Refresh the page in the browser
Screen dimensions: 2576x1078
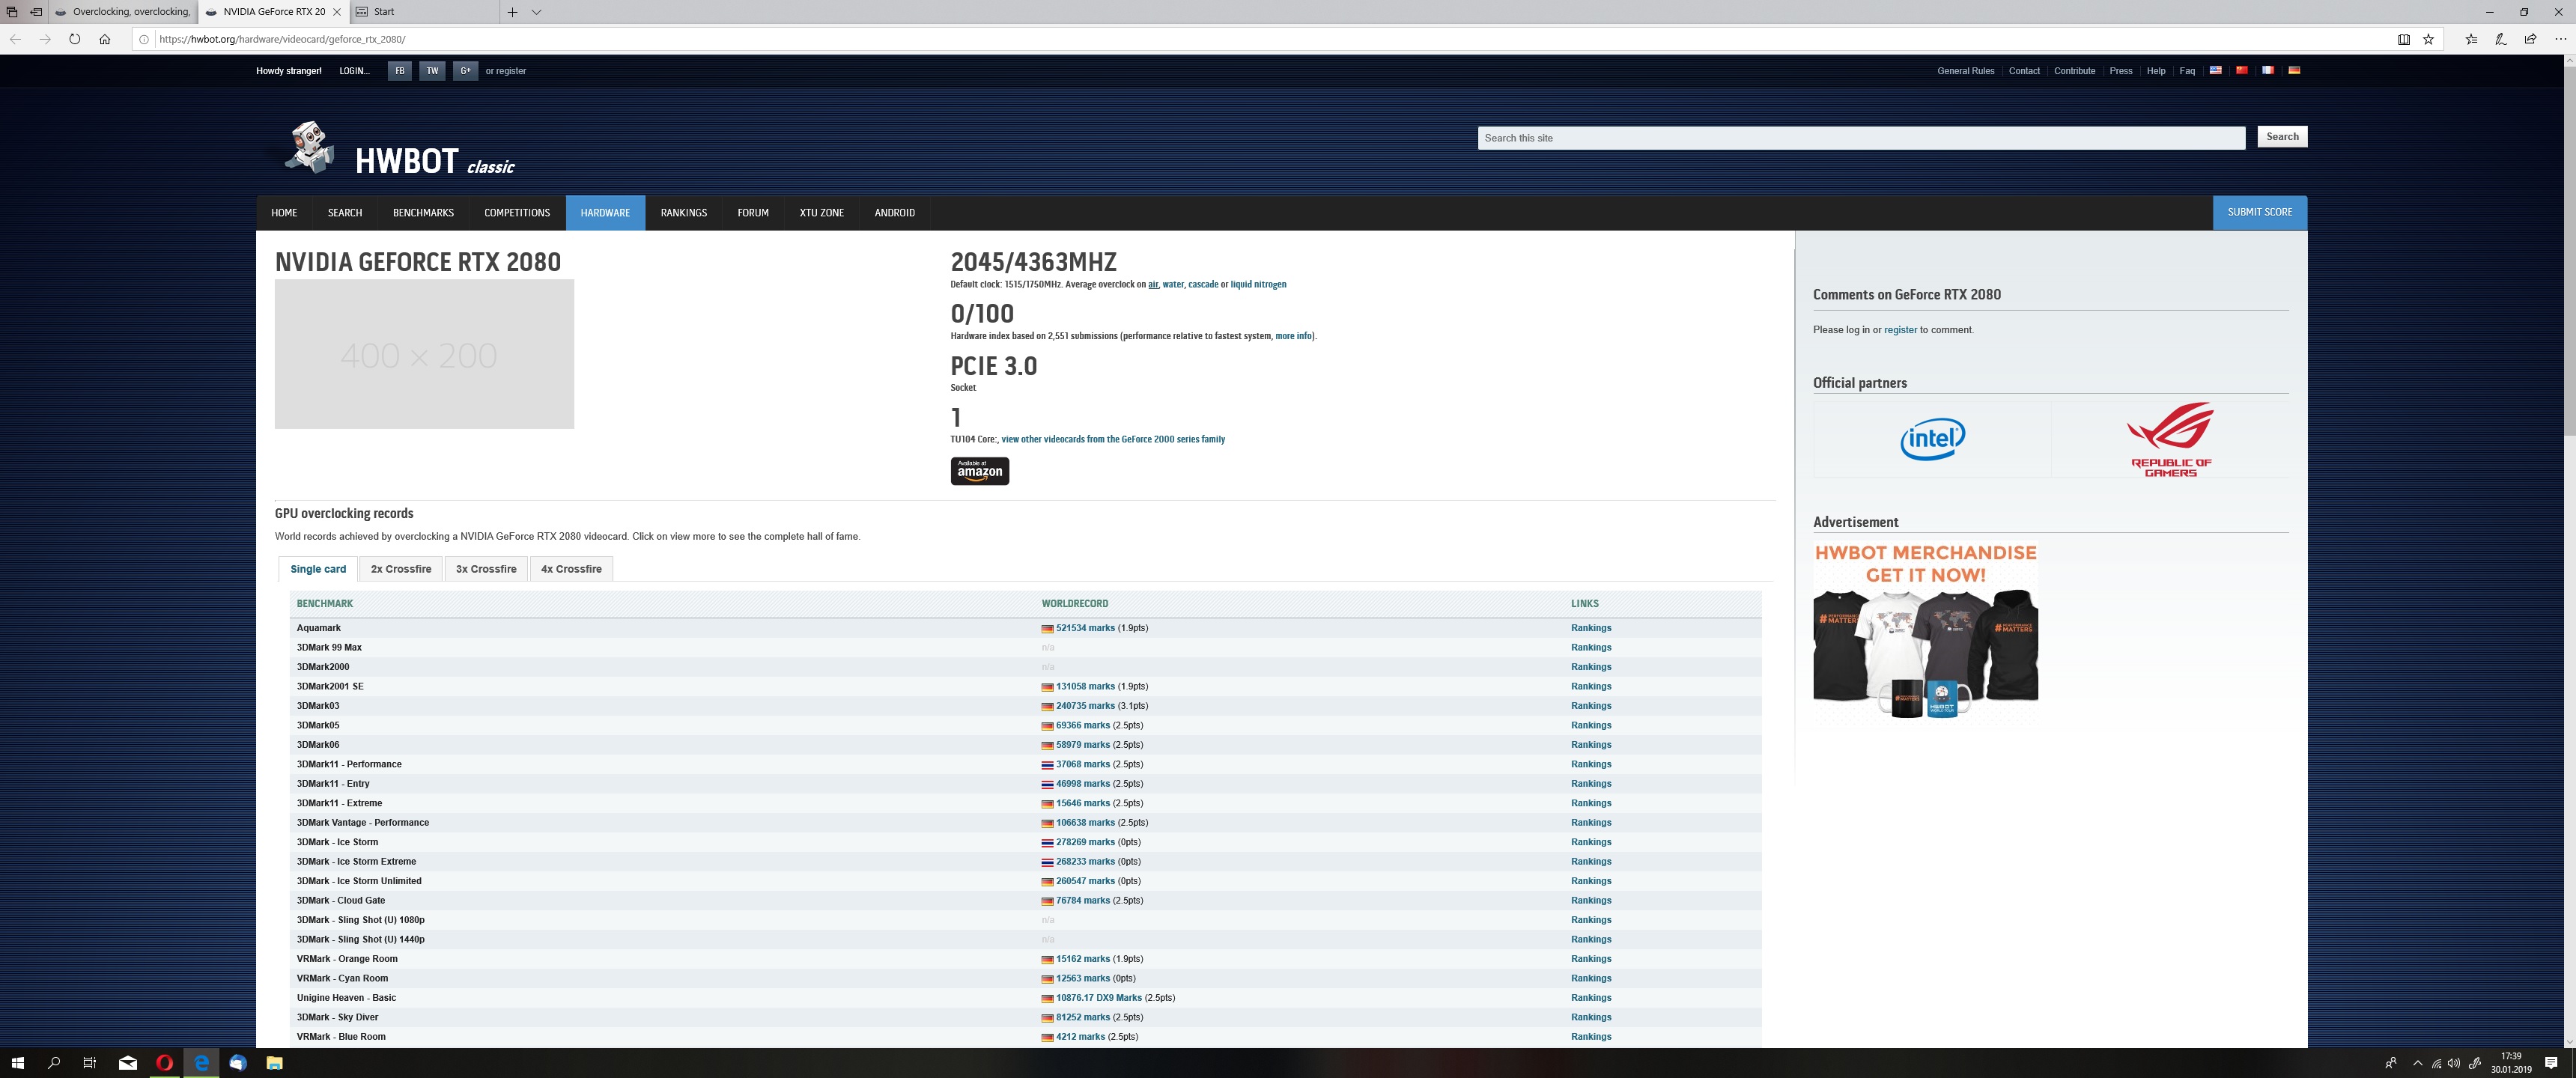click(75, 39)
